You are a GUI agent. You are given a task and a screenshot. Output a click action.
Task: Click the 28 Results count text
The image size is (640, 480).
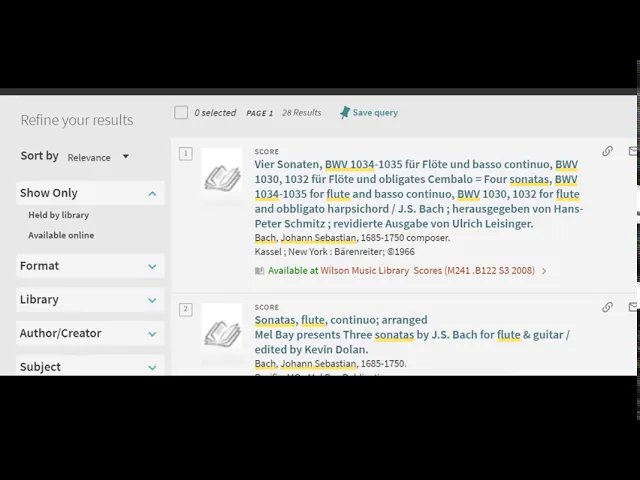click(302, 113)
